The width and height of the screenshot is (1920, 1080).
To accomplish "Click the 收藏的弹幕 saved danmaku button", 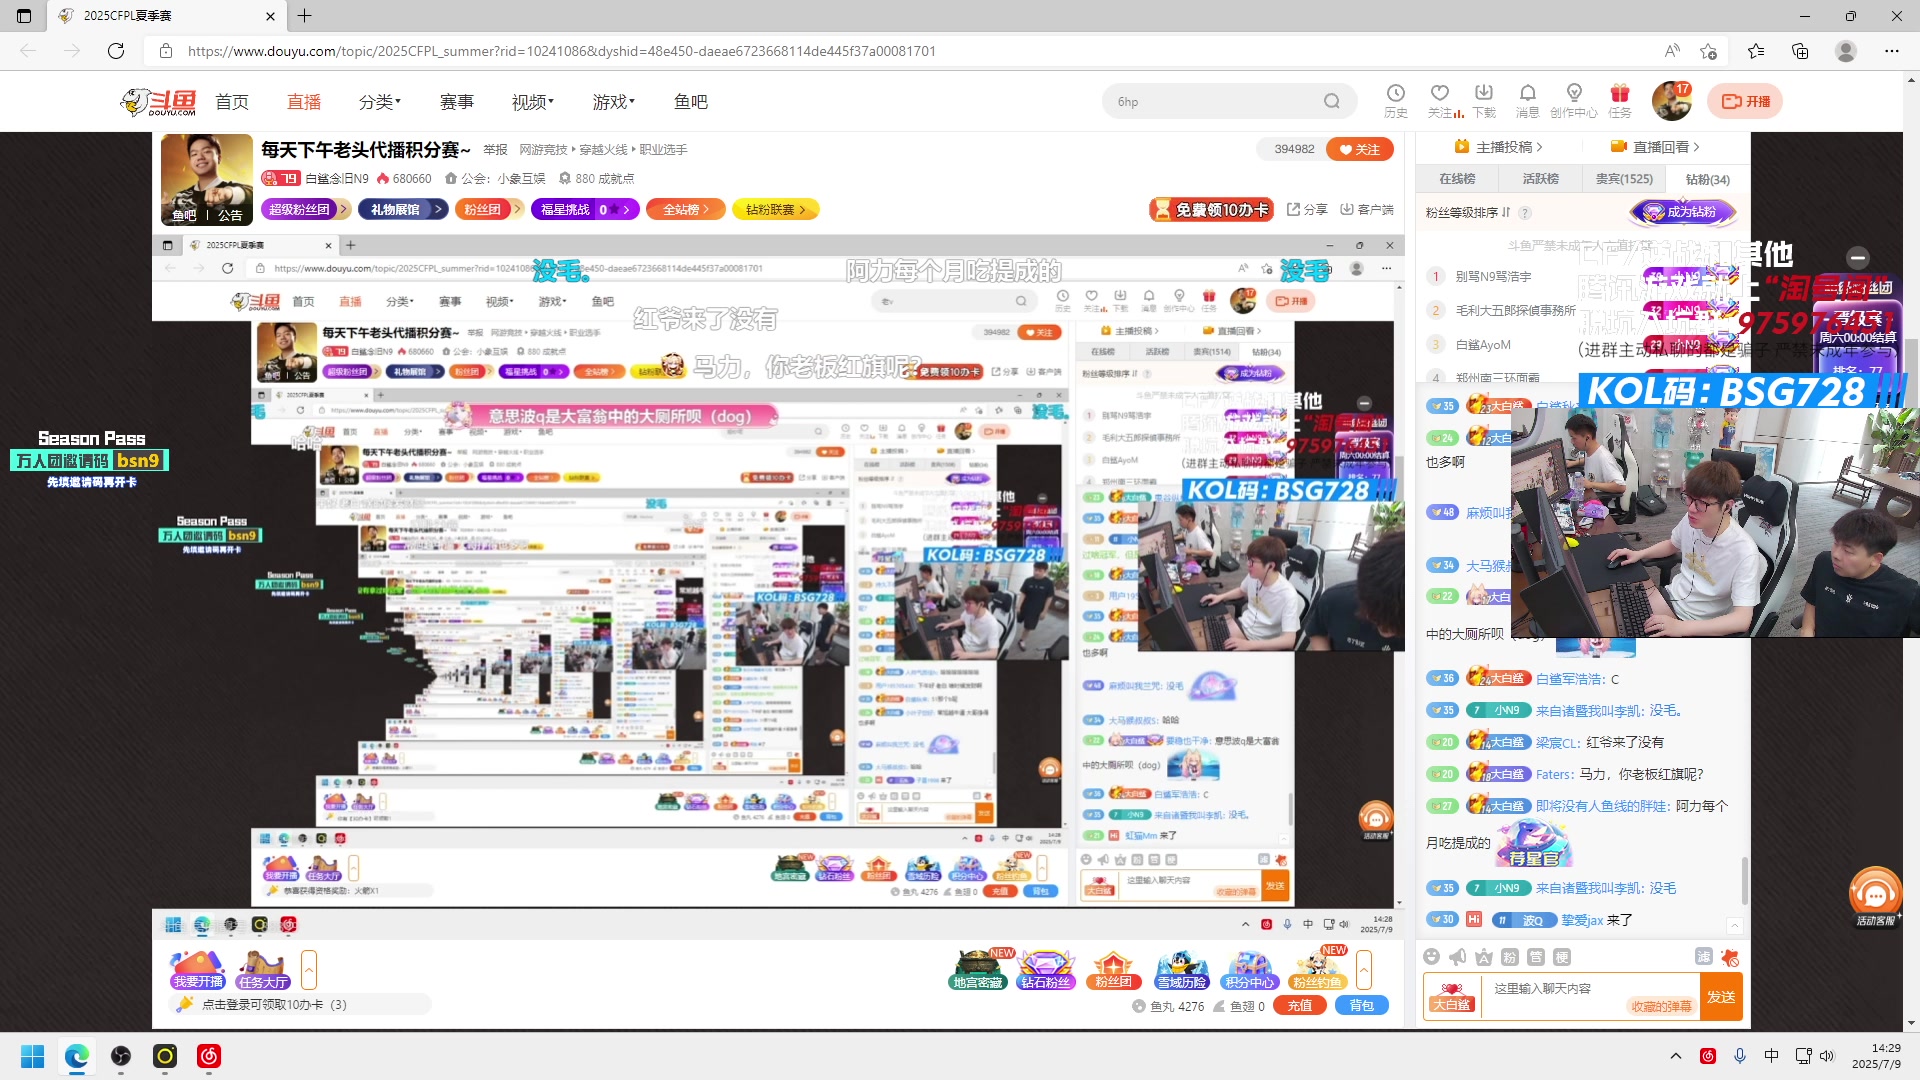I will (1661, 1006).
